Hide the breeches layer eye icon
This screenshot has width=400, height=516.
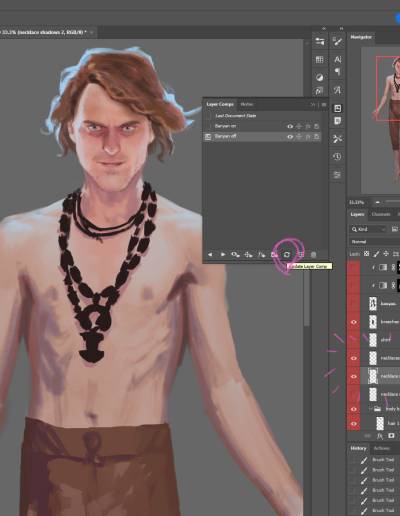(x=354, y=322)
